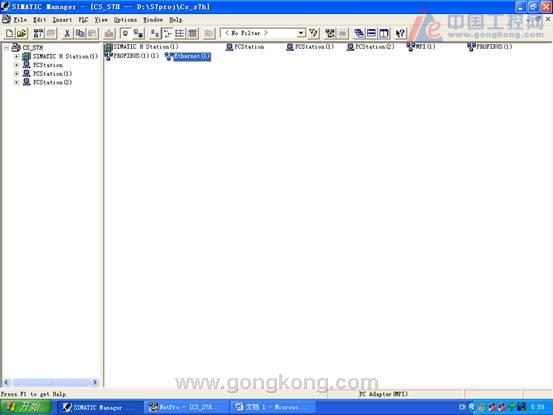
Task: Click the tree scrollbar left arrow
Action: (x=6, y=382)
